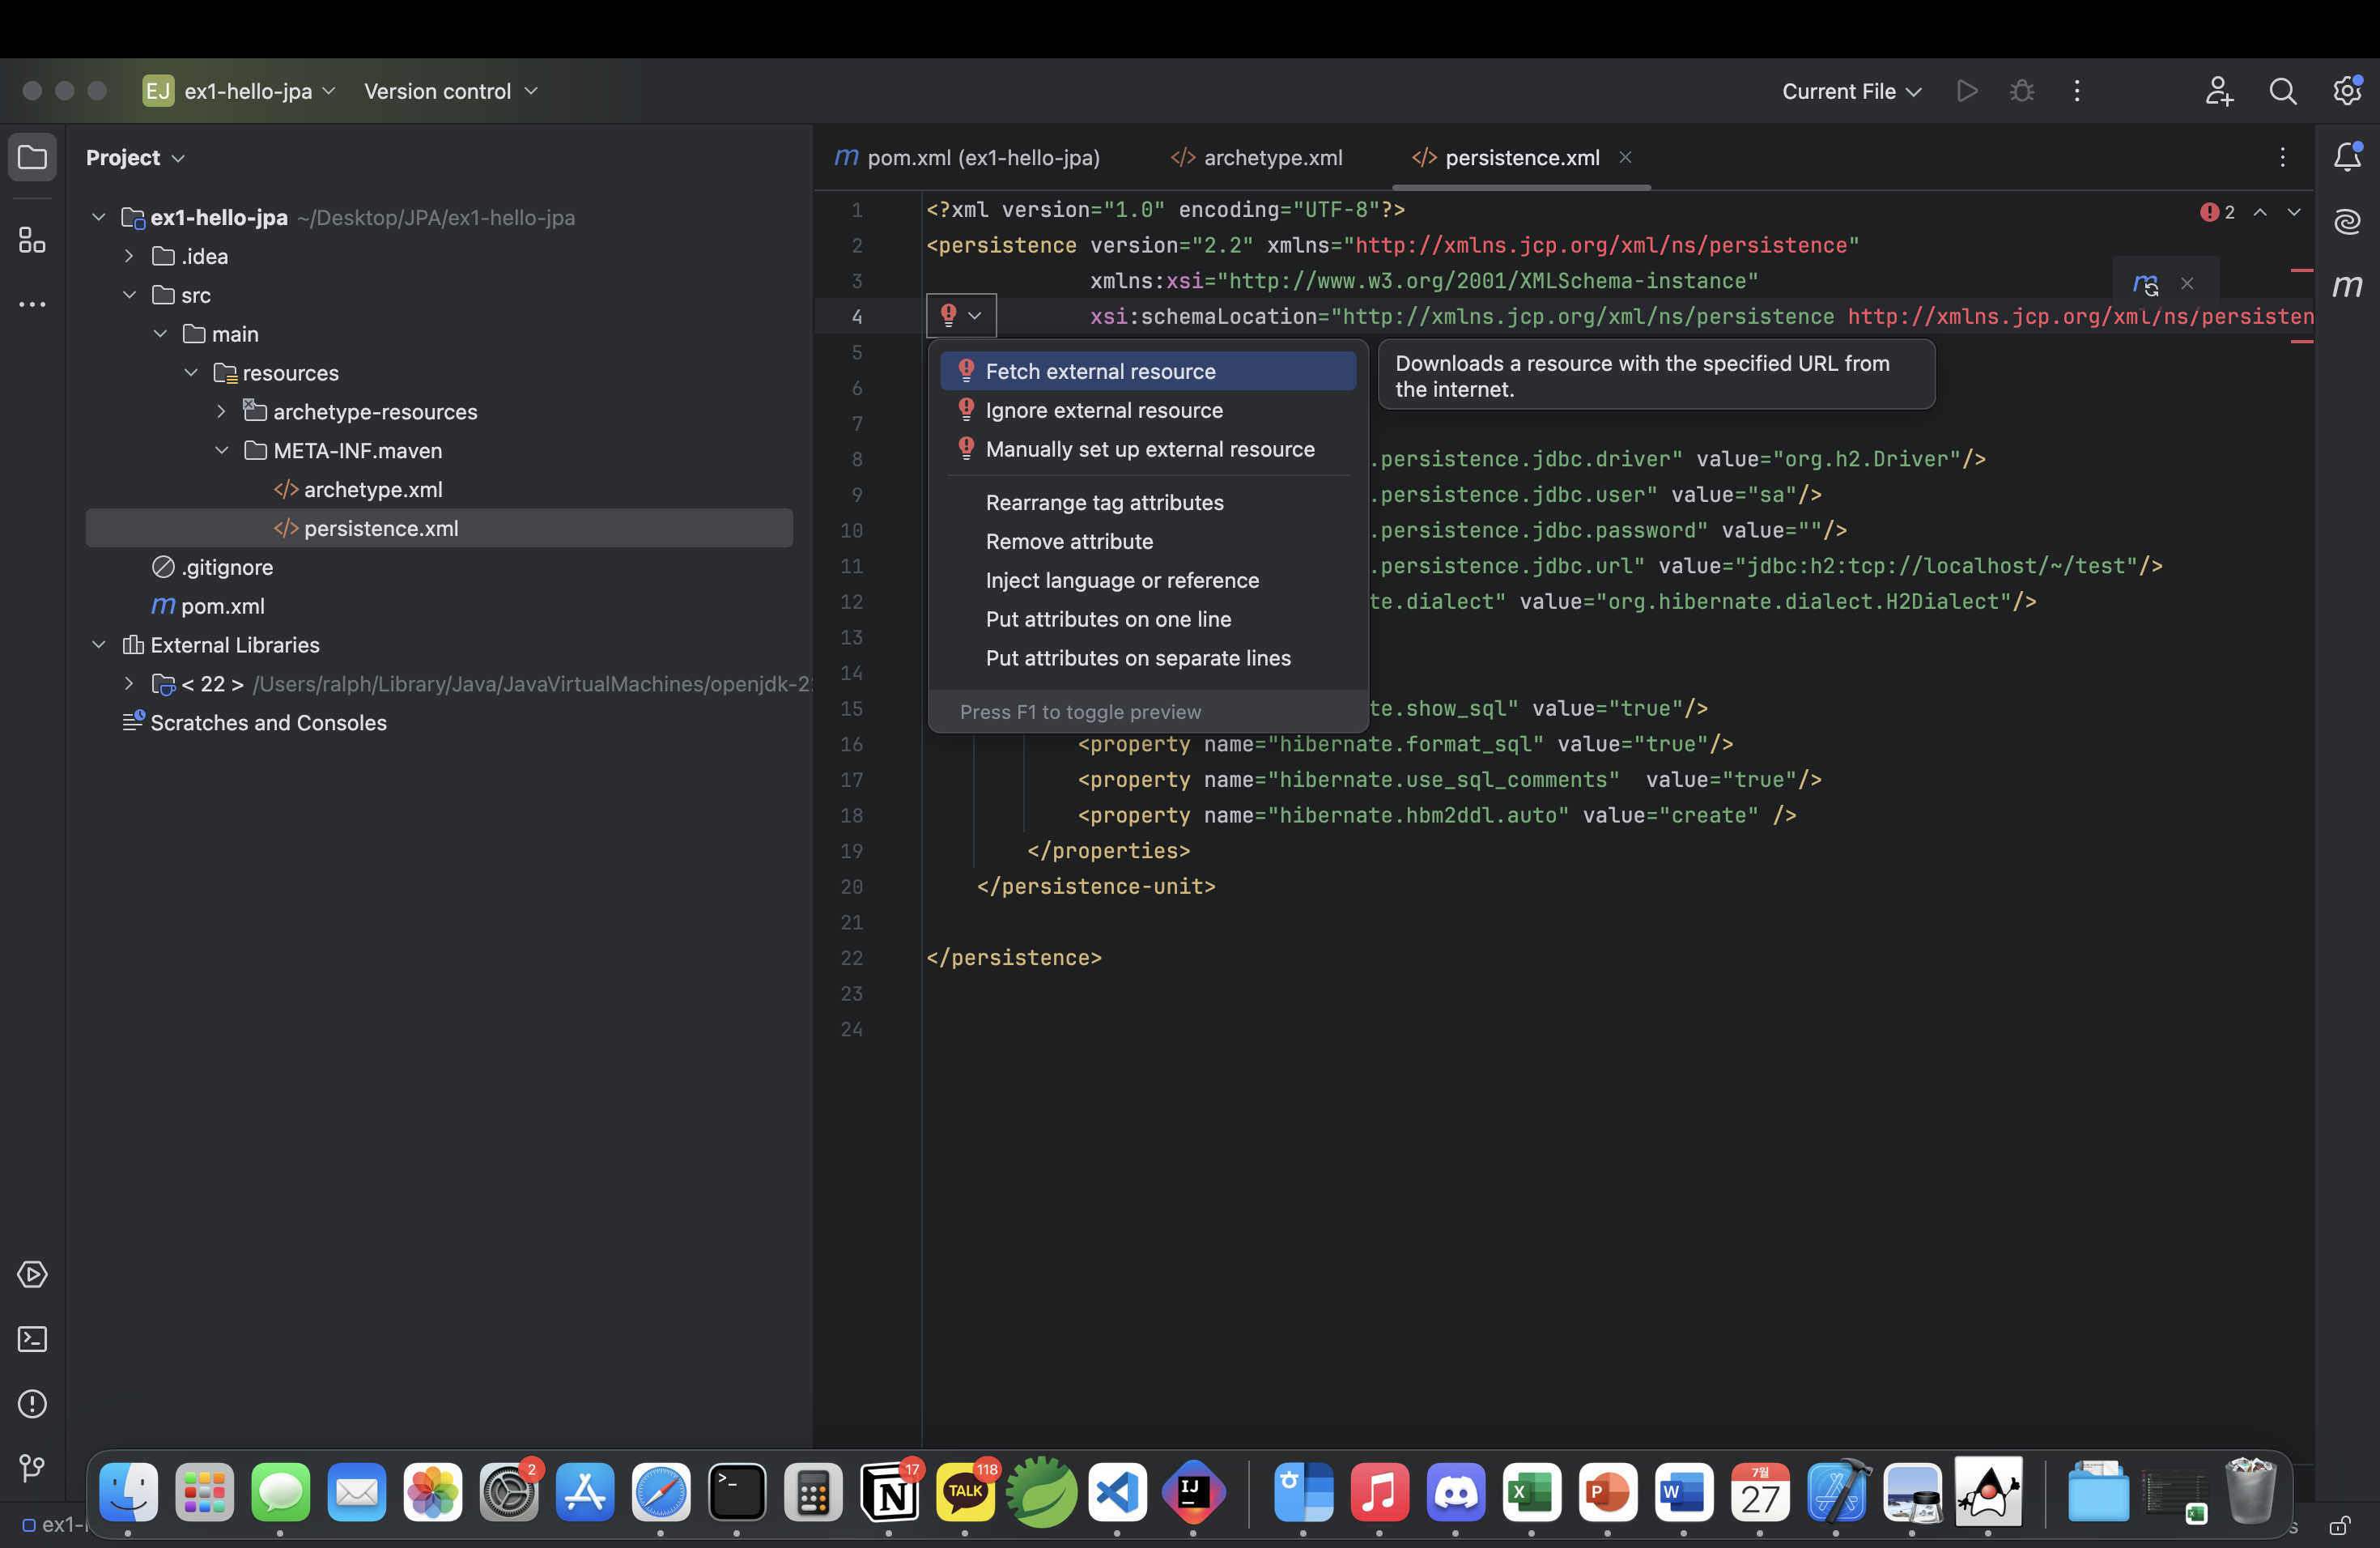
Task: Open the Current File run configuration dropdown
Action: pos(1851,91)
